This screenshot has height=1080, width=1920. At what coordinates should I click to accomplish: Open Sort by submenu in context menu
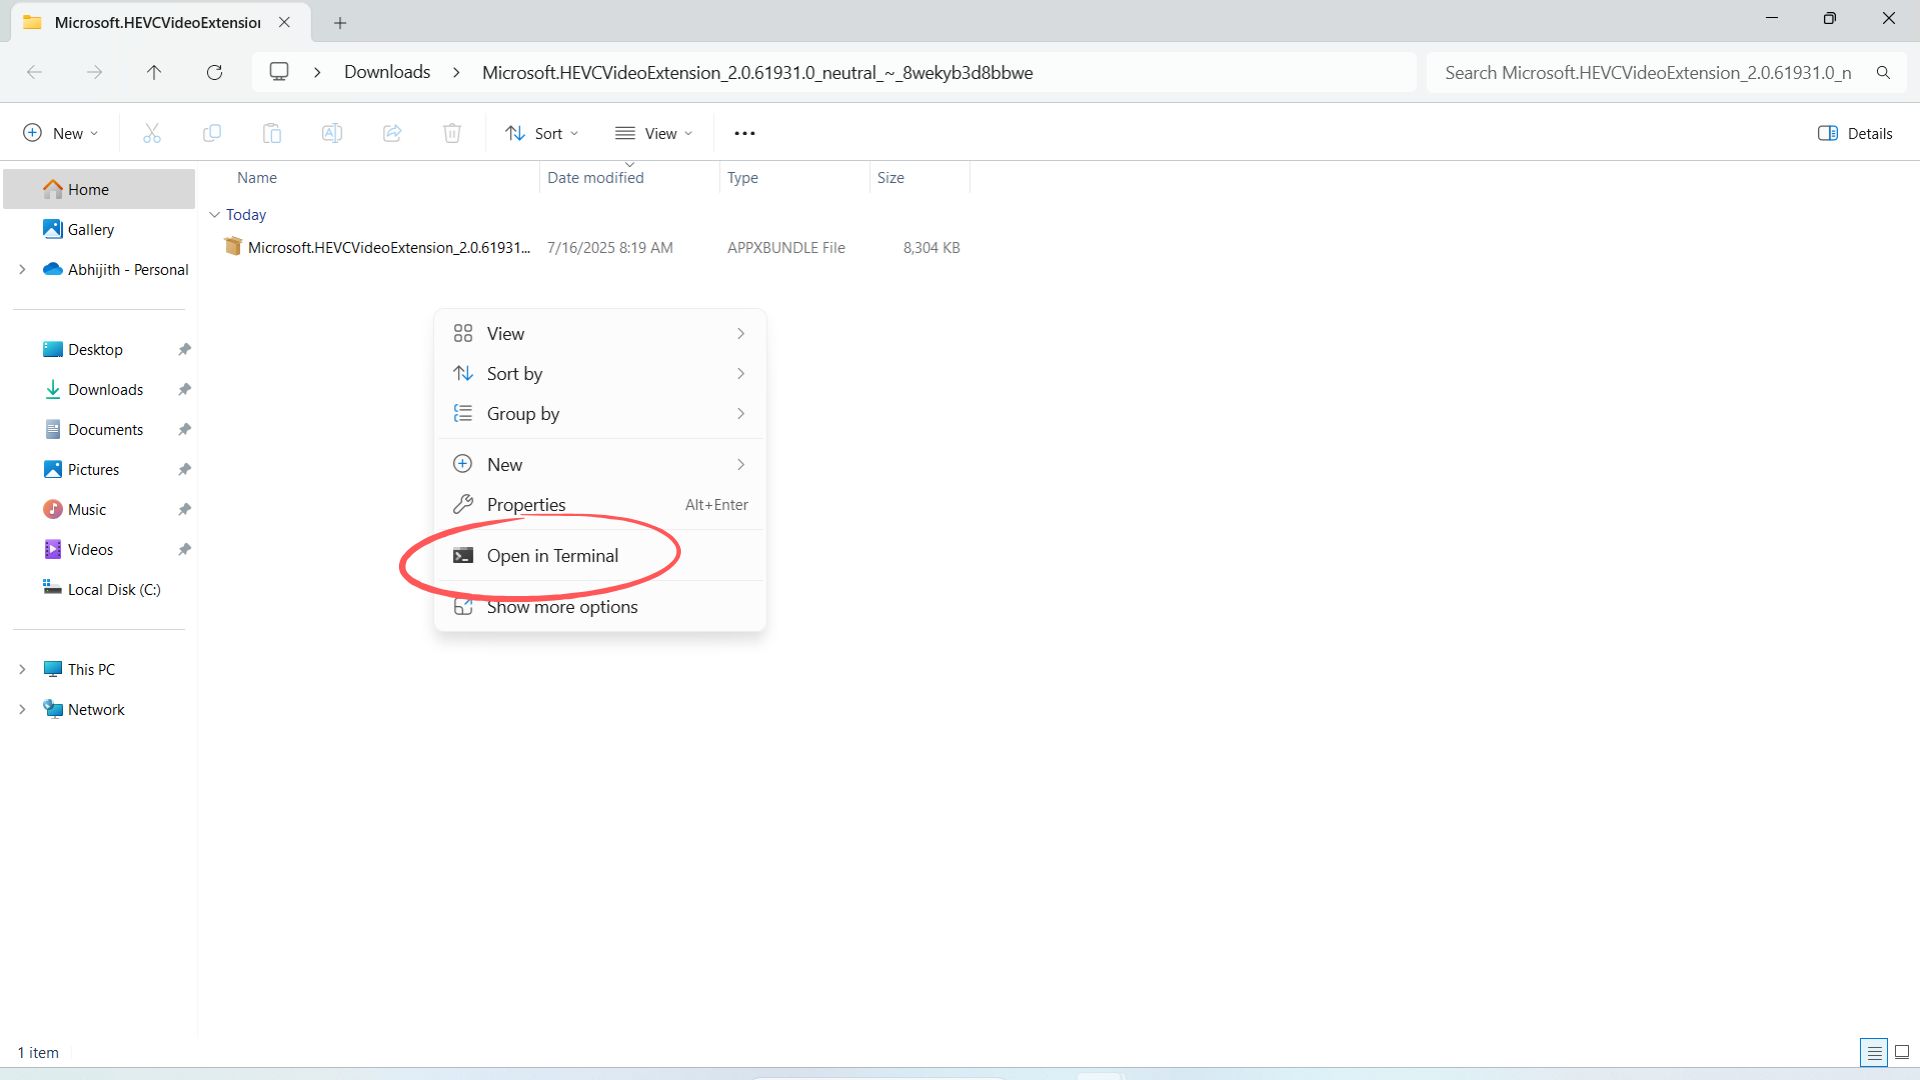pyautogui.click(x=600, y=373)
